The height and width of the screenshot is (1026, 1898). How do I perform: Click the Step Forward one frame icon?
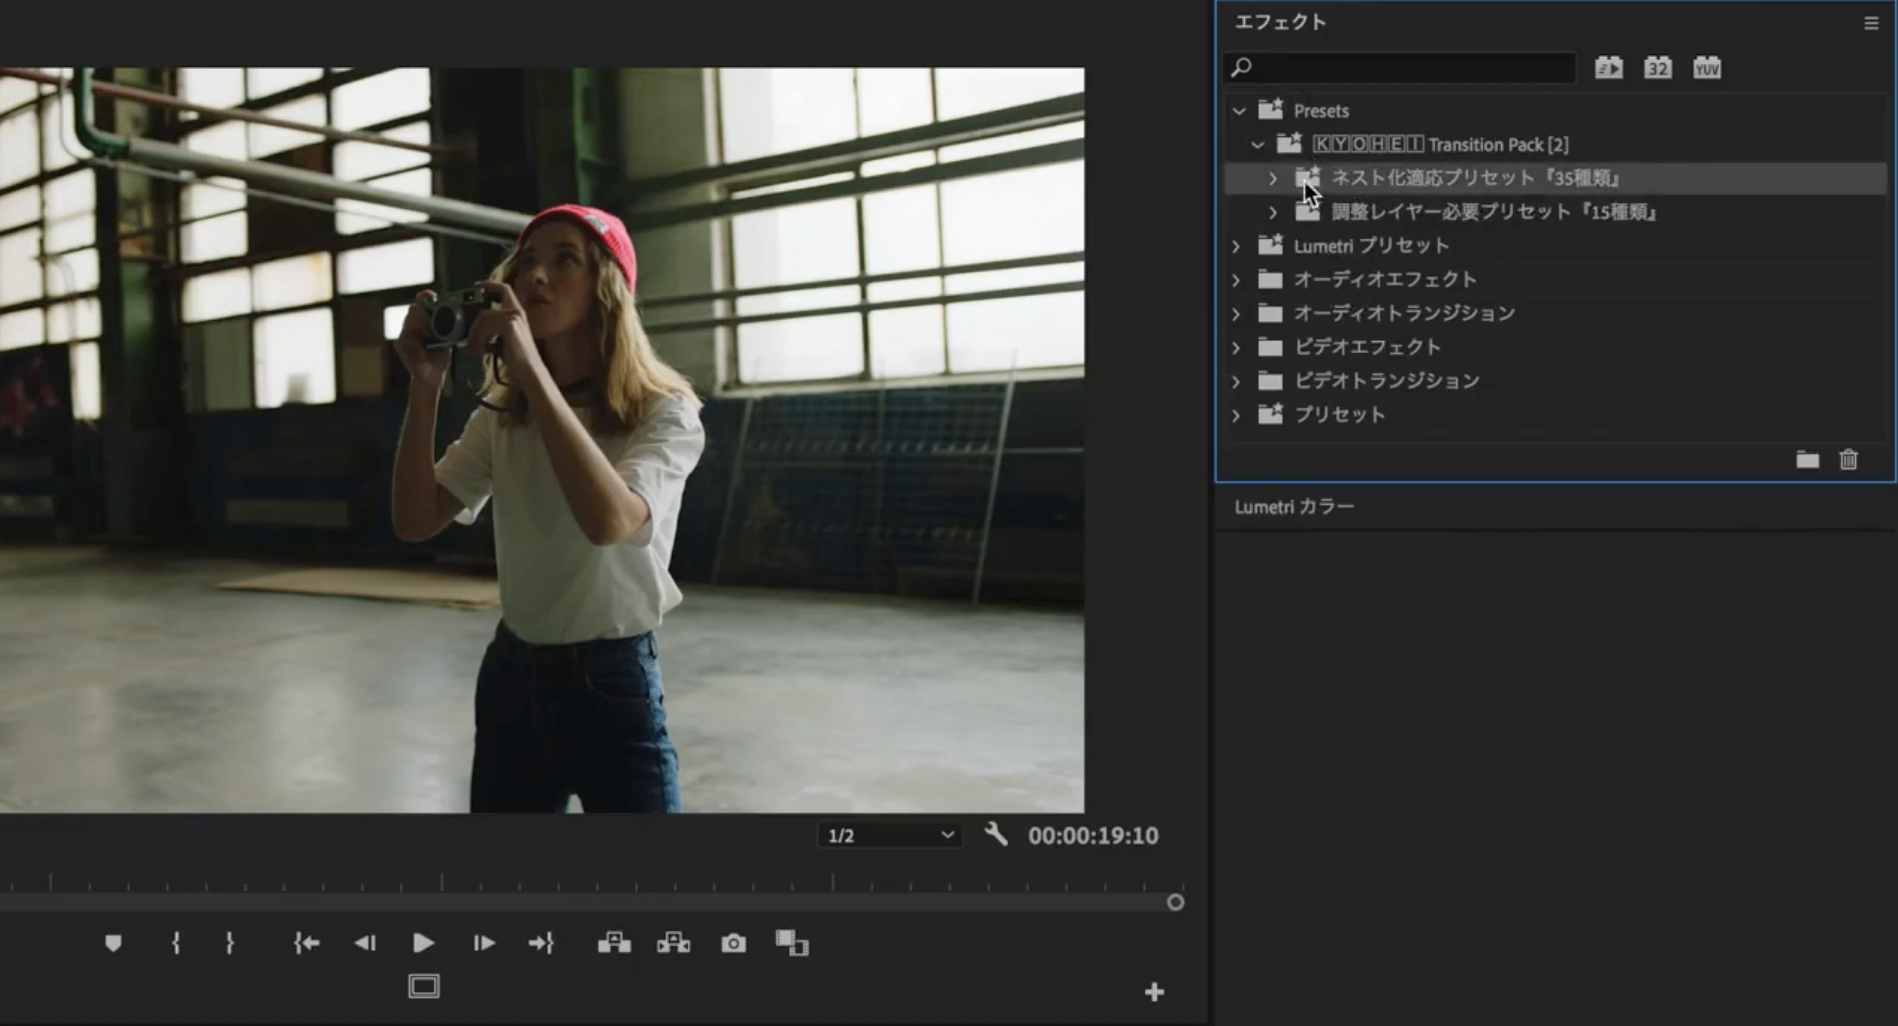(483, 942)
